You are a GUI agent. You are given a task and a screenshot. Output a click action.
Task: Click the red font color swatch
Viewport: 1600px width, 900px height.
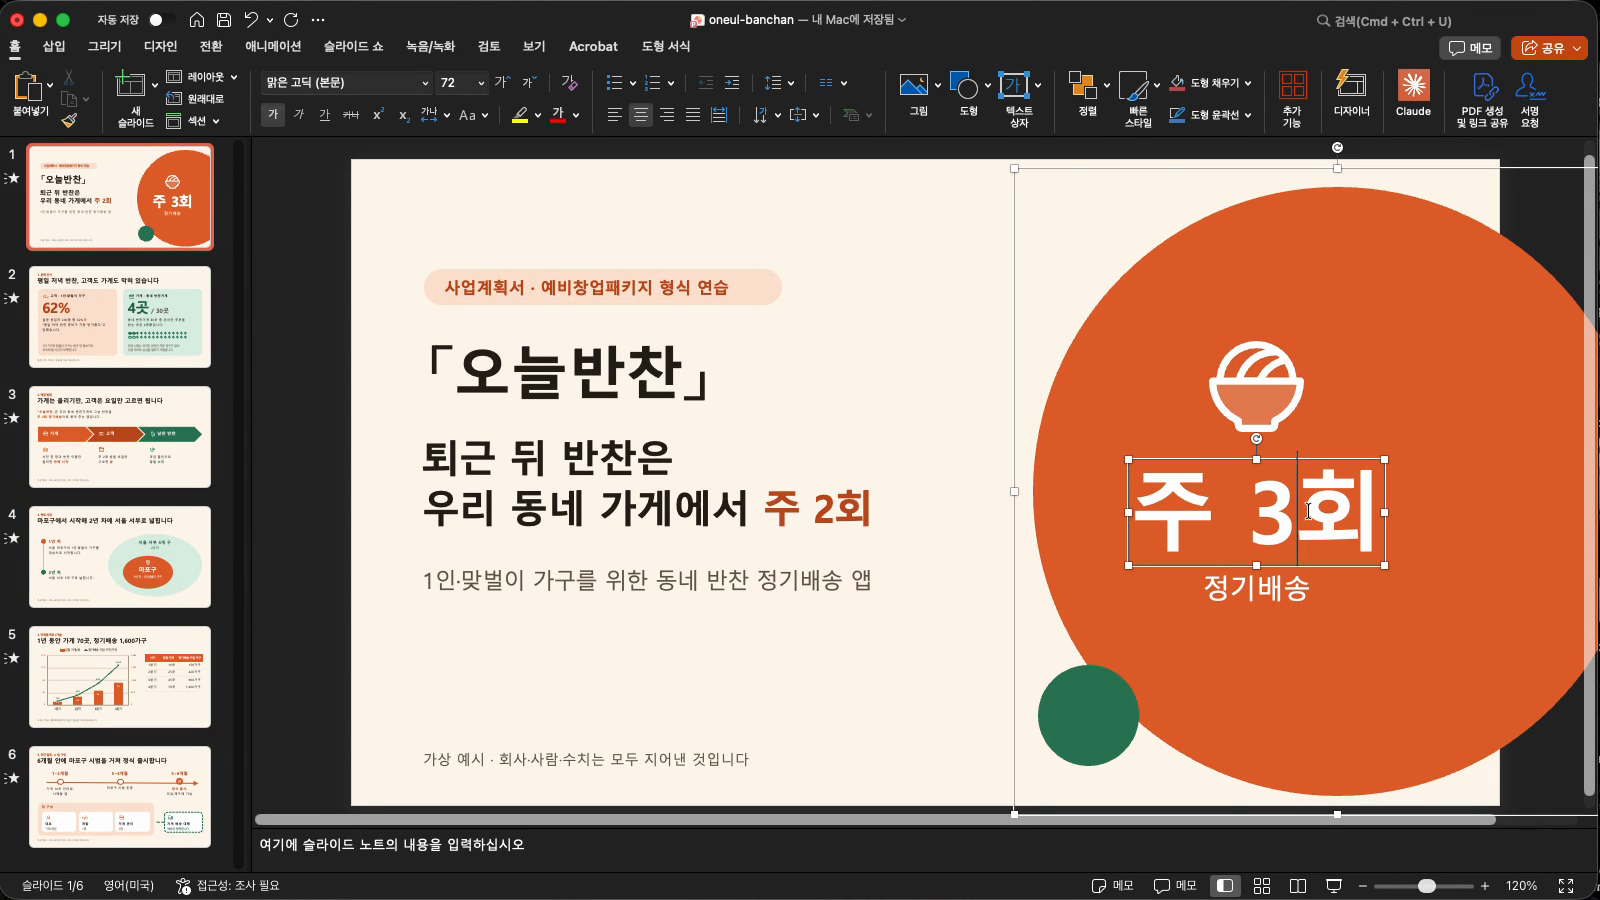click(x=558, y=115)
